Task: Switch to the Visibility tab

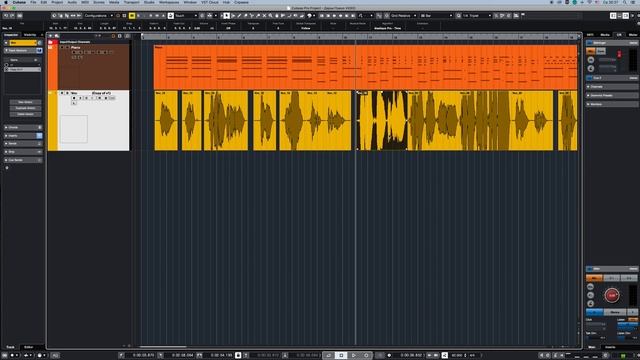Action: [30, 35]
